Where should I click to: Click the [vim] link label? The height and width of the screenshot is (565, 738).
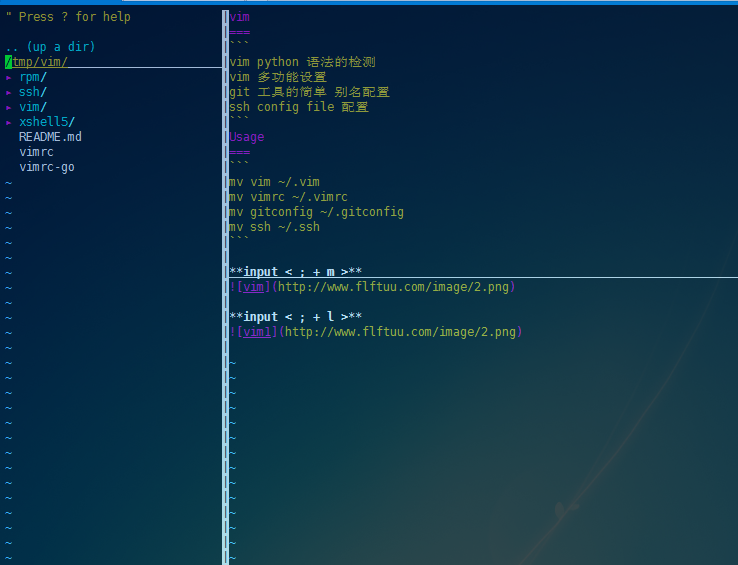pos(254,287)
